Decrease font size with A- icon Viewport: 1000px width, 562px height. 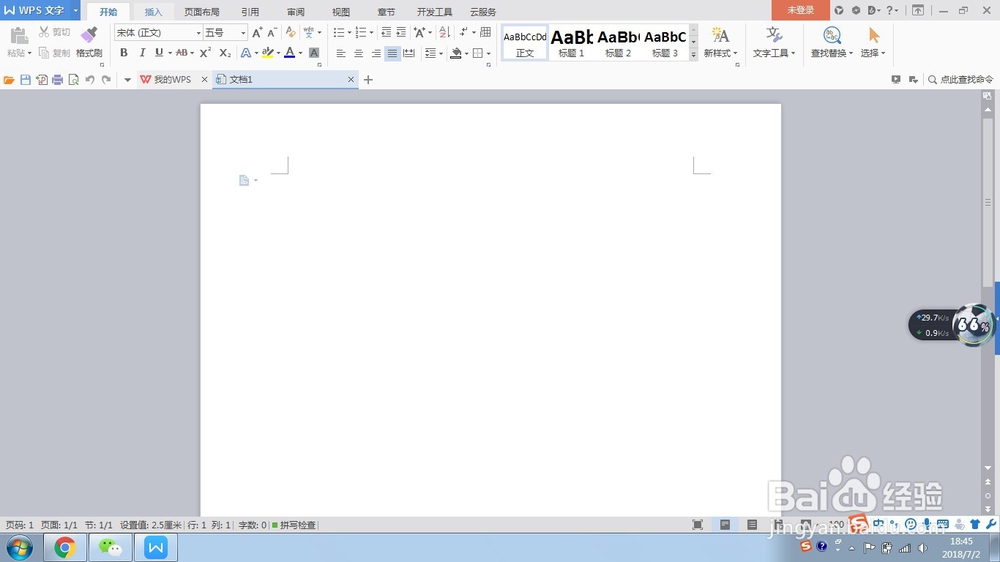pos(272,33)
